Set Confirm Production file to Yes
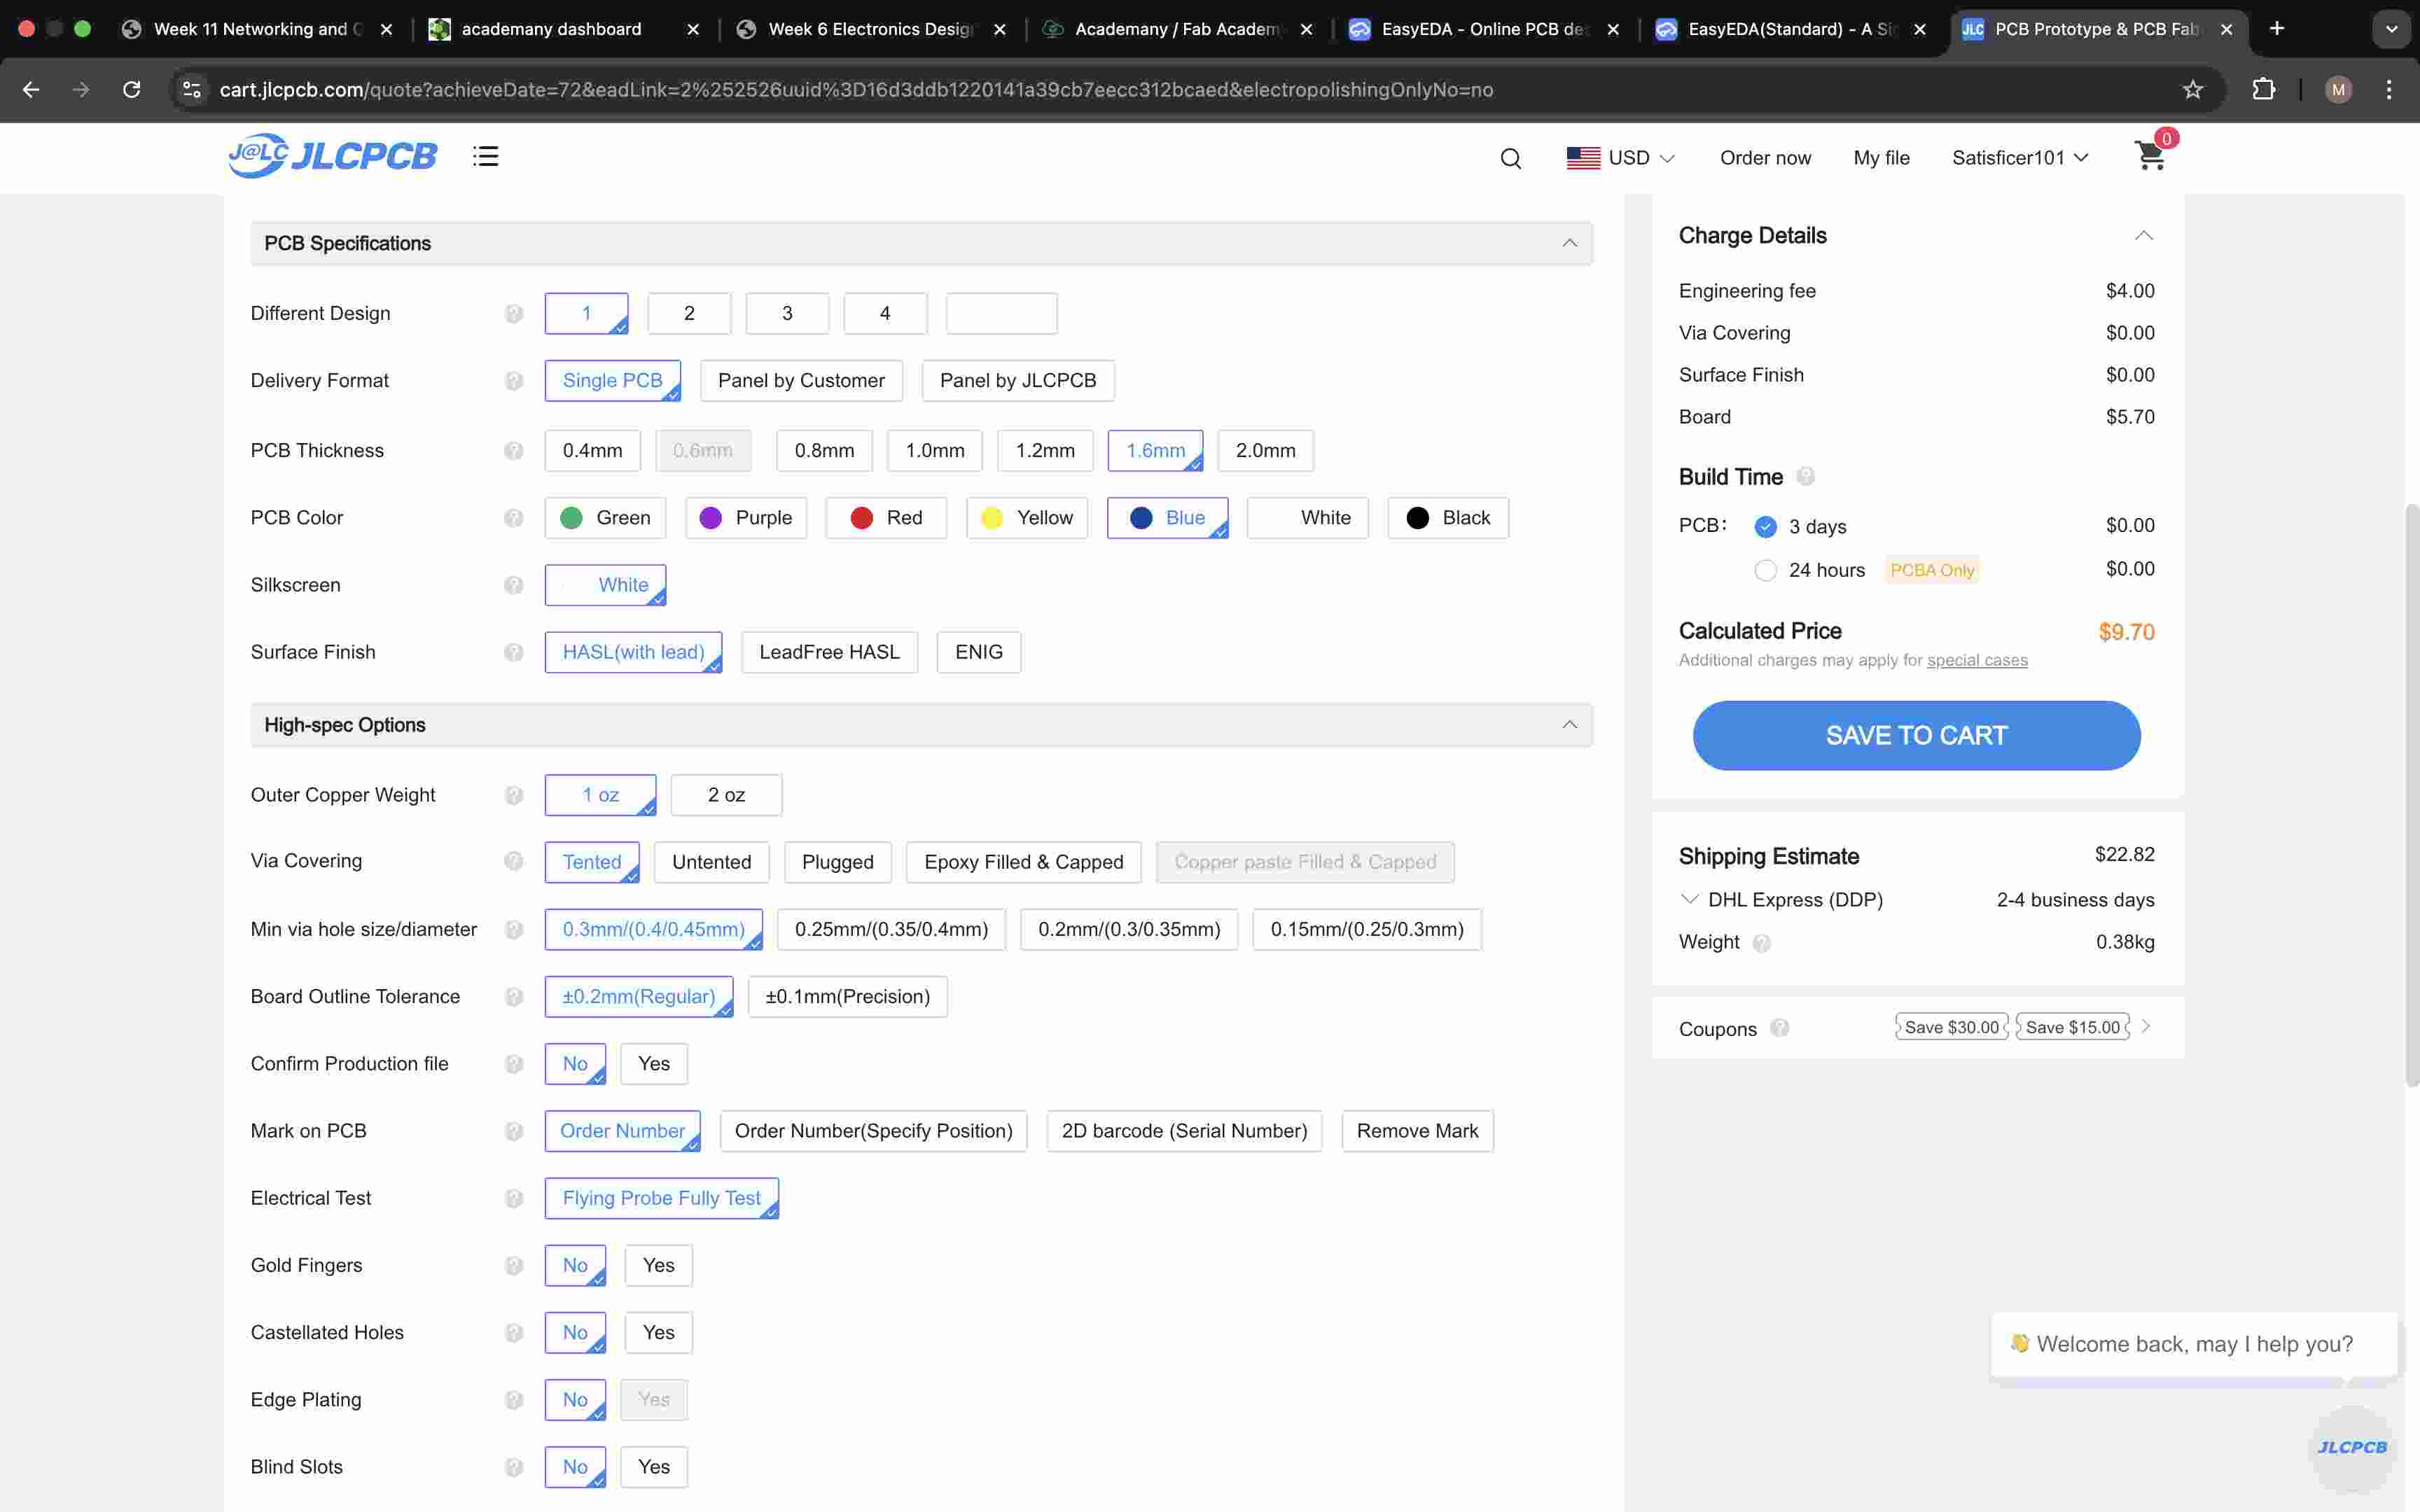Image resolution: width=2420 pixels, height=1512 pixels. tap(654, 1064)
